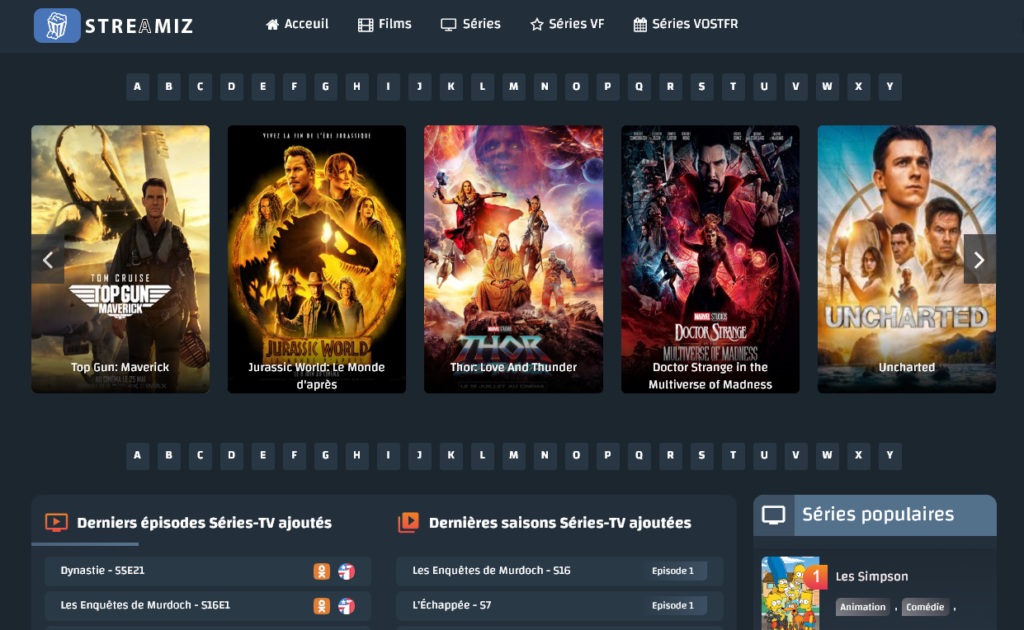Open the Top Gun: Maverick poster
This screenshot has height=630, width=1024.
pyautogui.click(x=120, y=258)
